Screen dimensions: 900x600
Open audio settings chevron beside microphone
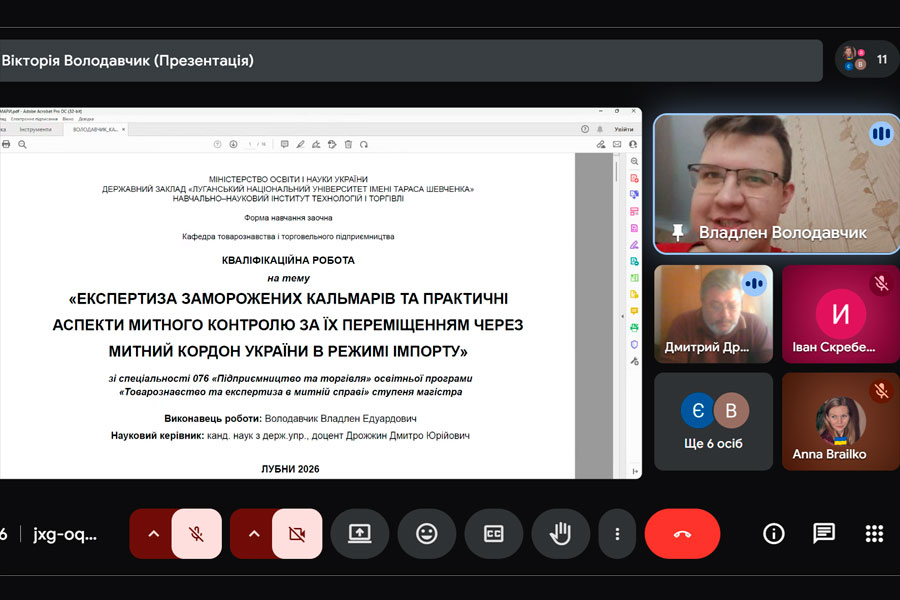pyautogui.click(x=153, y=534)
